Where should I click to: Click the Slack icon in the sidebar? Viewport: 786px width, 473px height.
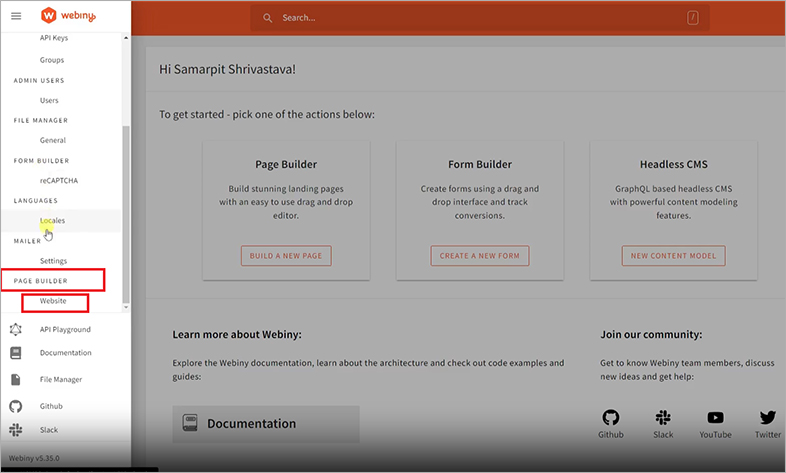pyautogui.click(x=16, y=430)
